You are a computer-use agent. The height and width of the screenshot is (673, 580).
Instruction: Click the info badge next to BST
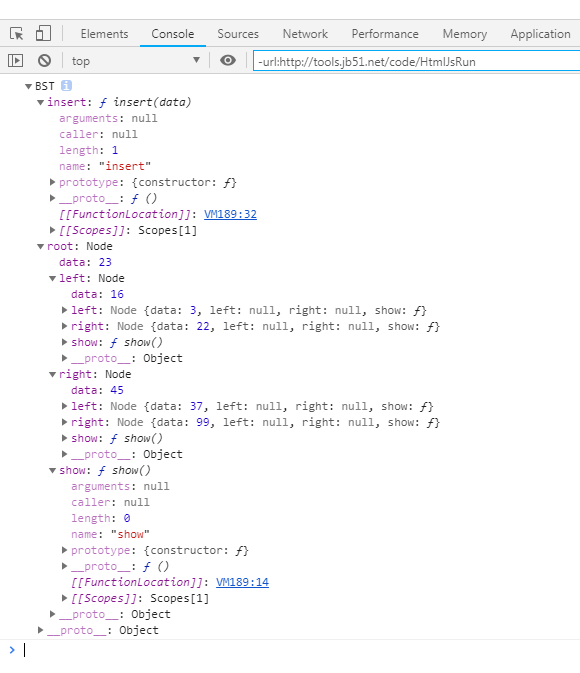click(x=66, y=86)
